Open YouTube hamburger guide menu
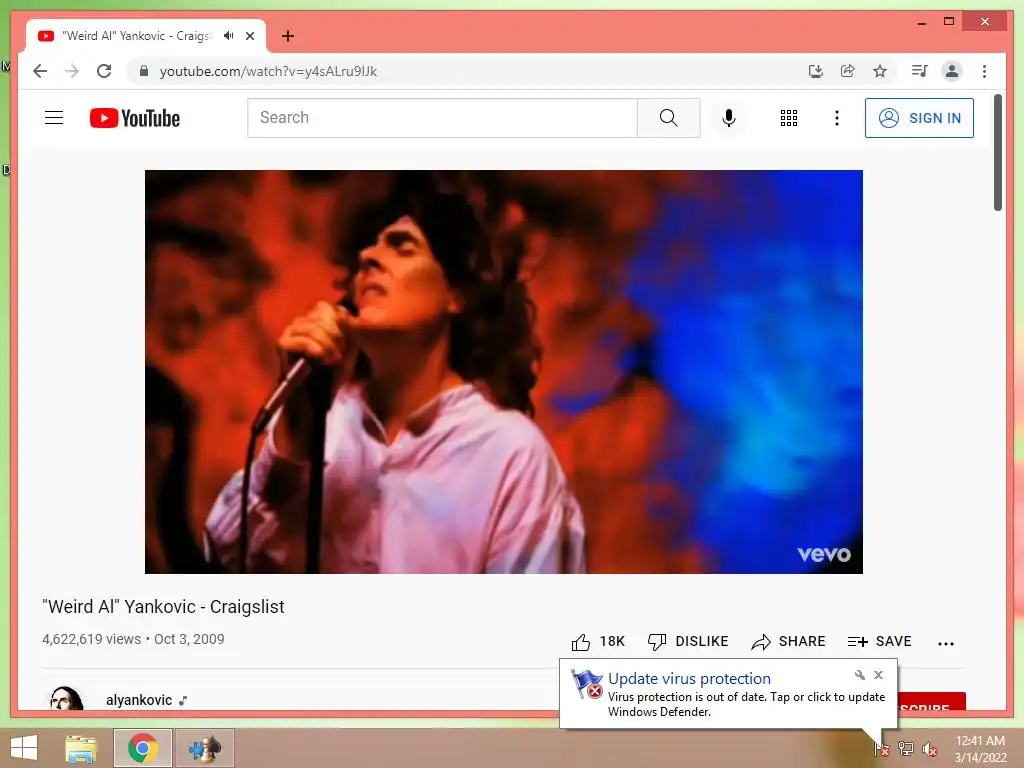Viewport: 1024px width, 768px height. [x=54, y=118]
